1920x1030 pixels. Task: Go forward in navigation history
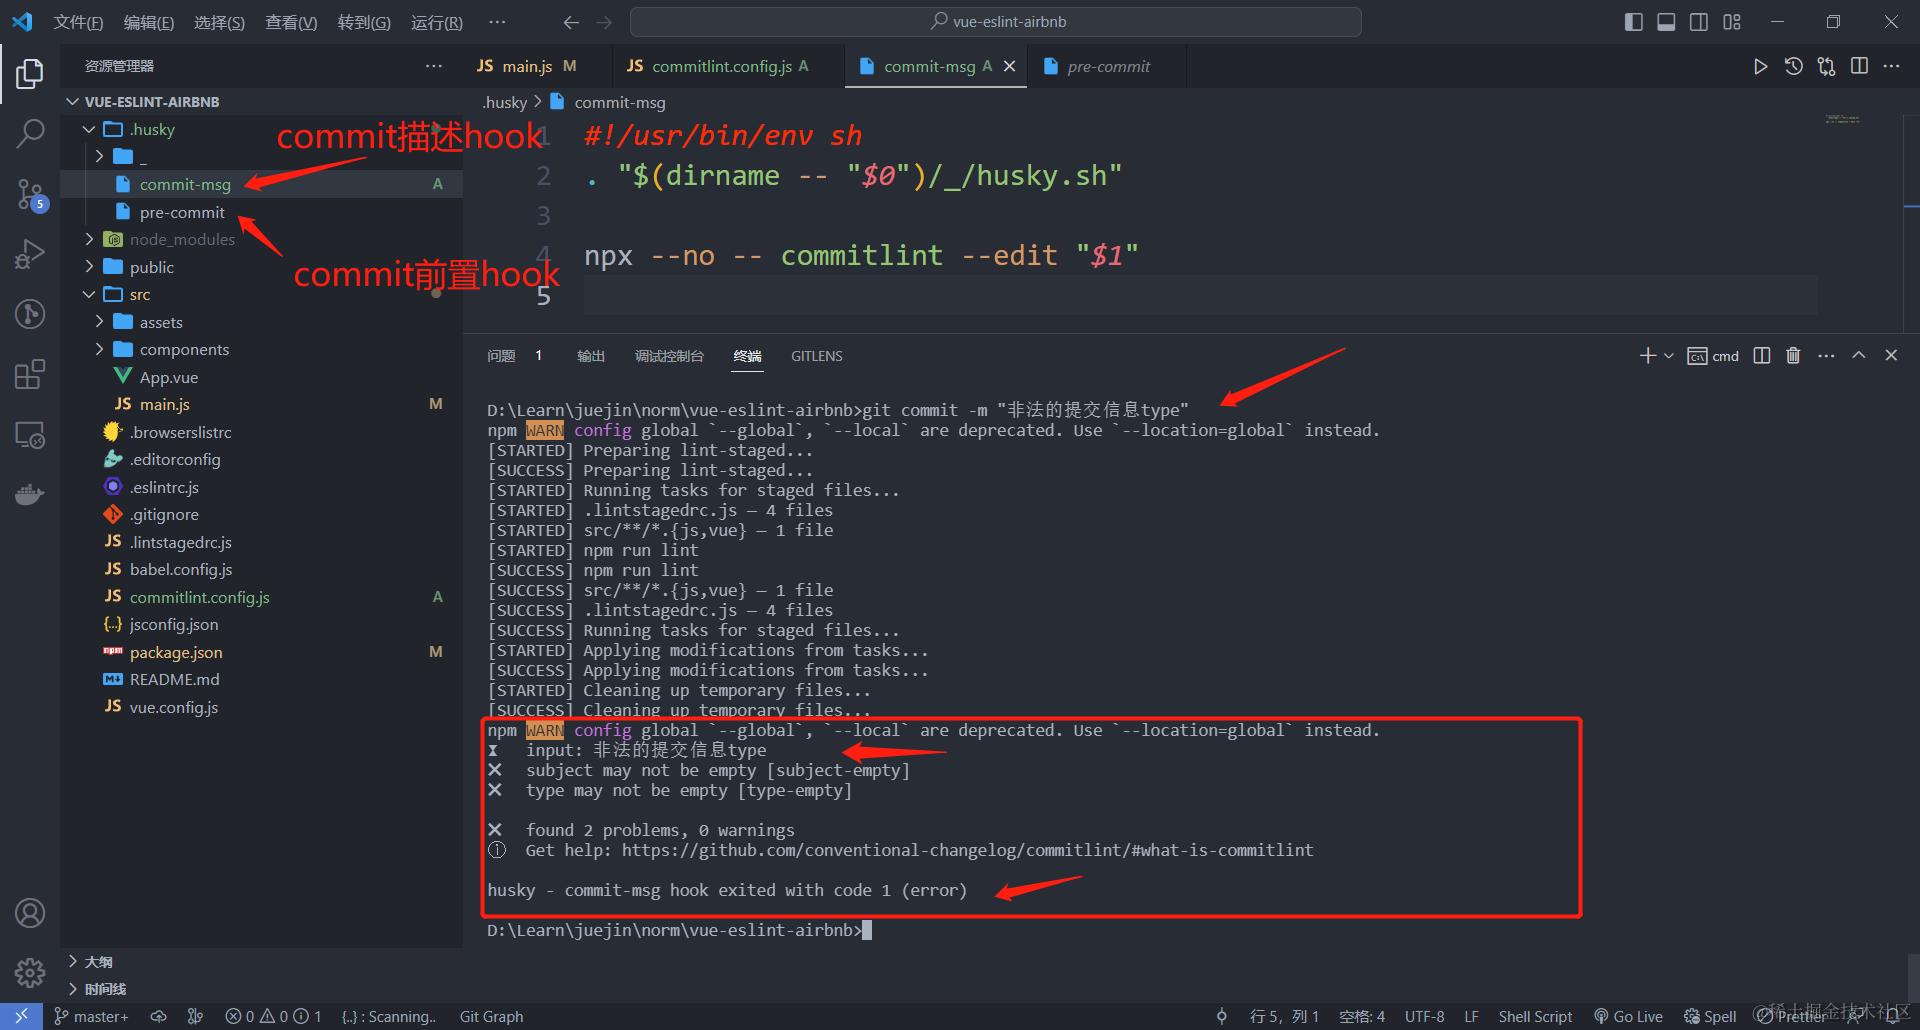(604, 22)
